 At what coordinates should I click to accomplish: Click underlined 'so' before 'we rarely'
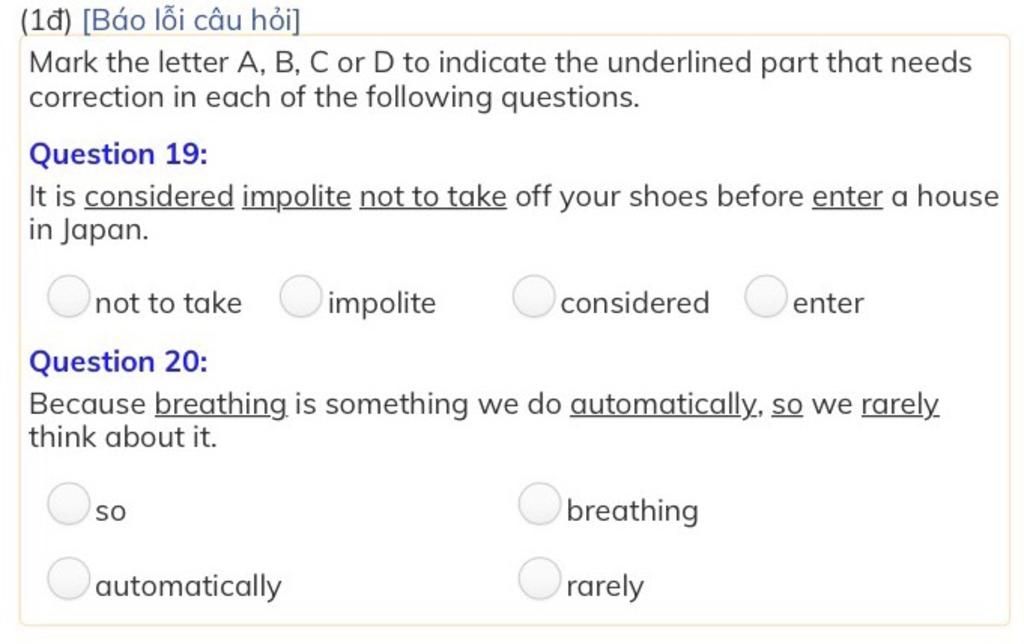click(787, 406)
